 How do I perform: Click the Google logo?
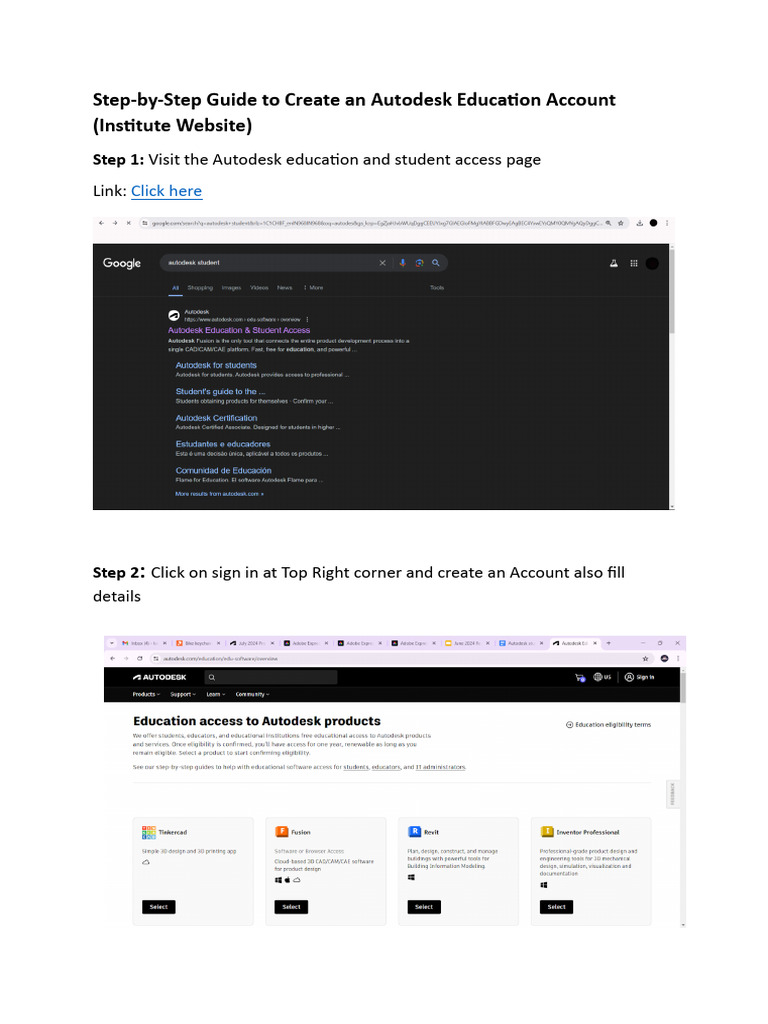point(121,263)
